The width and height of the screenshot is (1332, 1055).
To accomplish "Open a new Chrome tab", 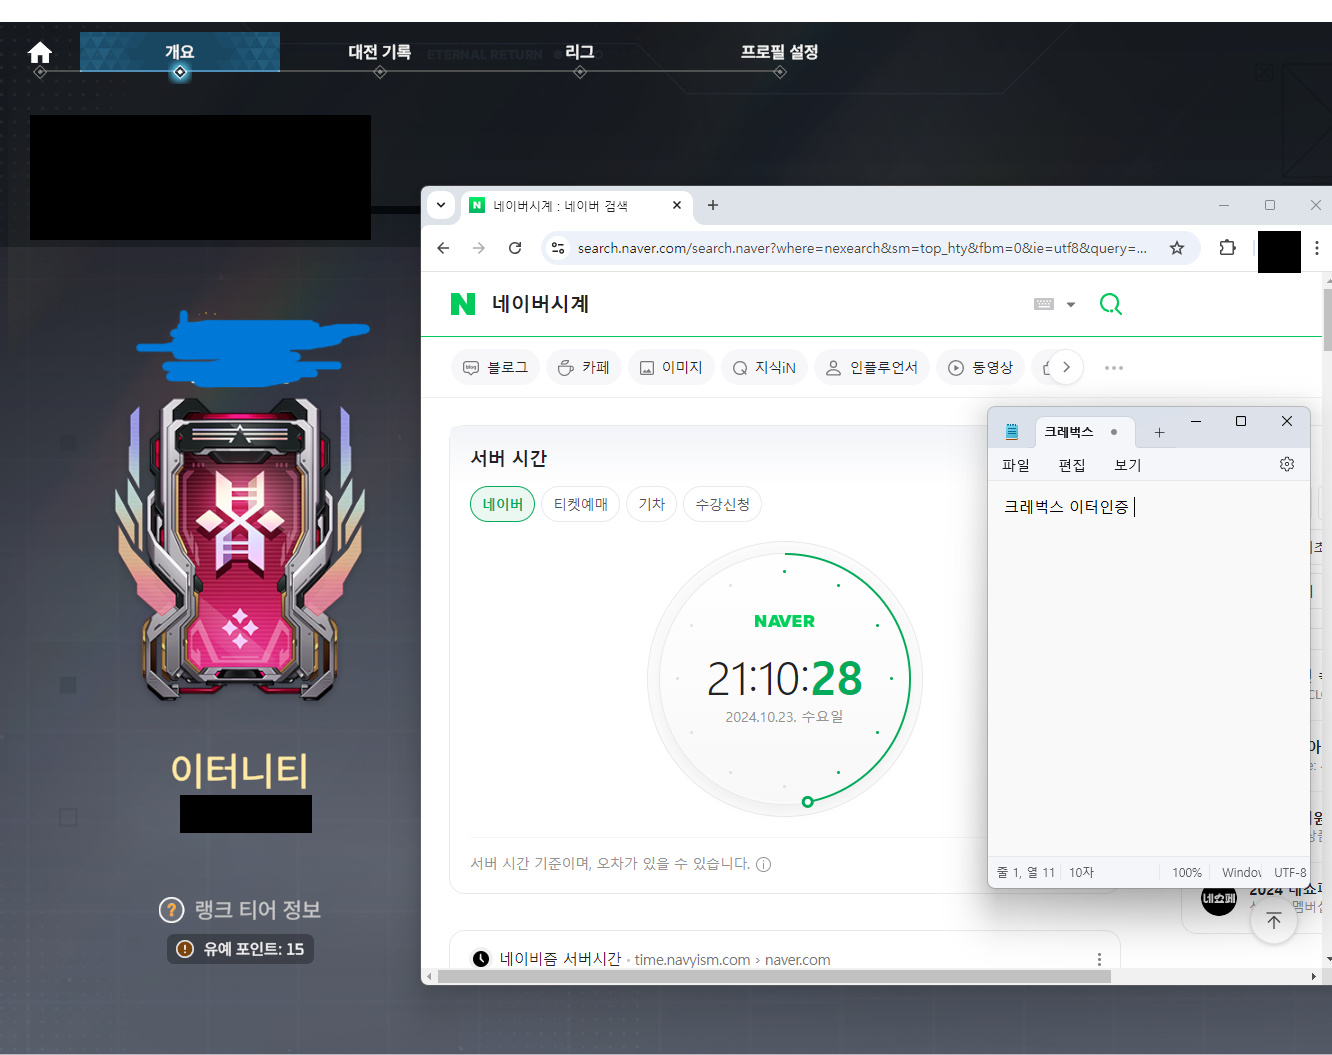I will [713, 205].
